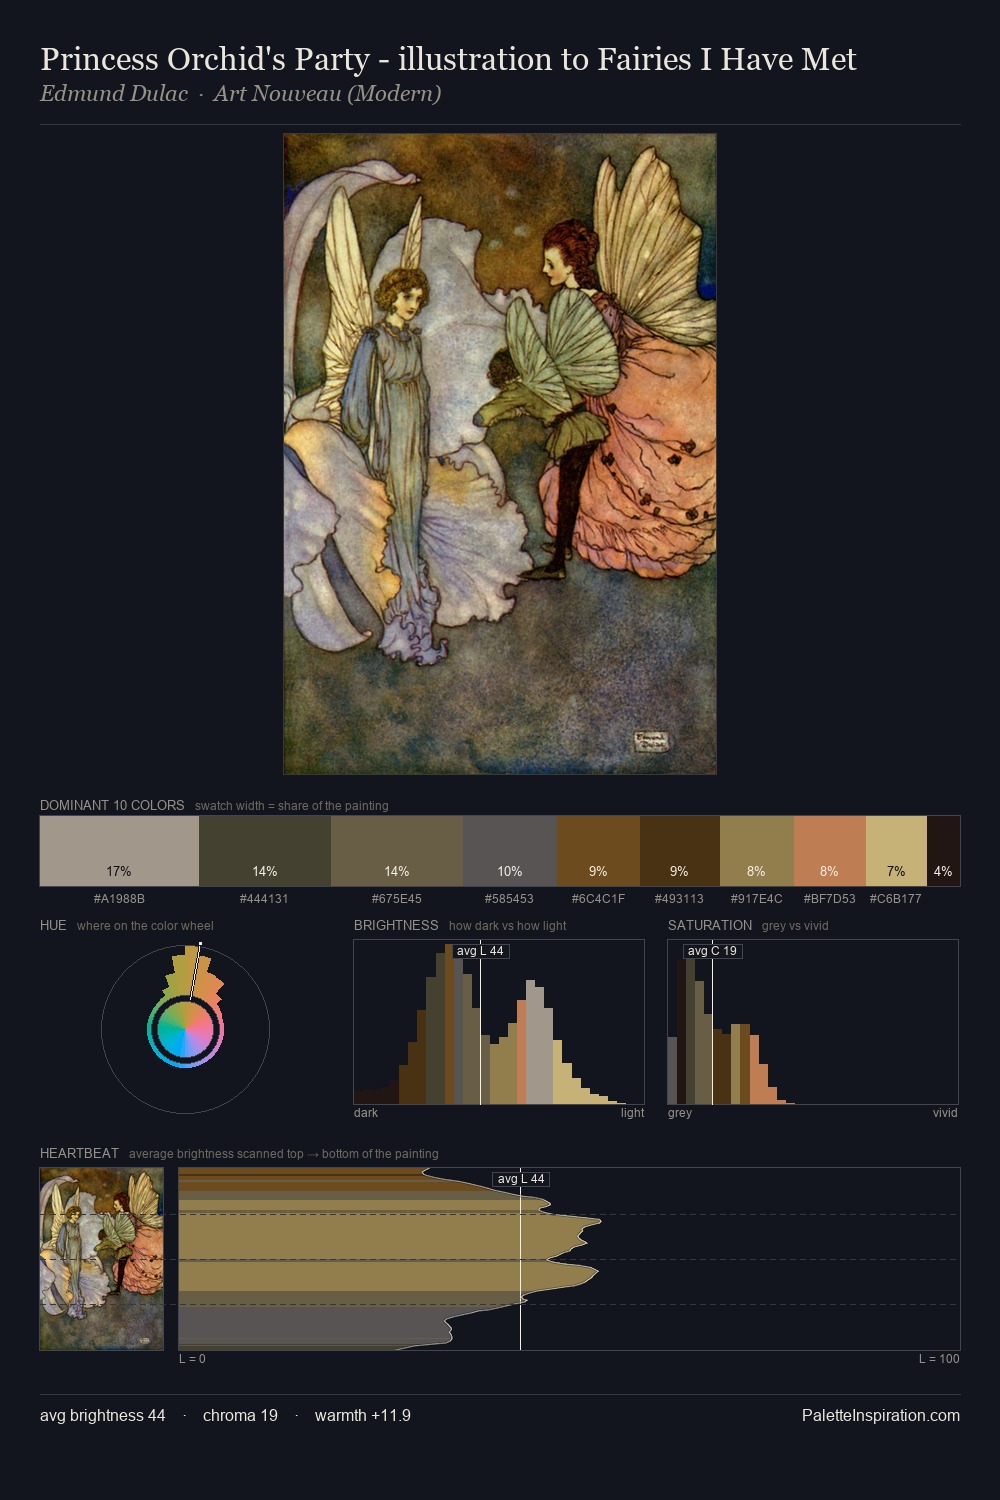Choose the #585453 grey swatch at 10%
The height and width of the screenshot is (1500, 1000).
pyautogui.click(x=510, y=851)
